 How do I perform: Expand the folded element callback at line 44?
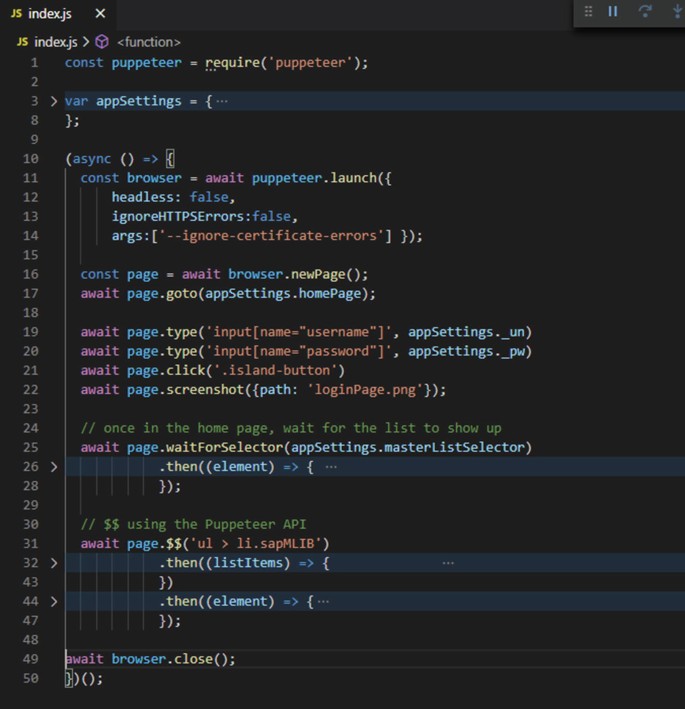click(54, 601)
